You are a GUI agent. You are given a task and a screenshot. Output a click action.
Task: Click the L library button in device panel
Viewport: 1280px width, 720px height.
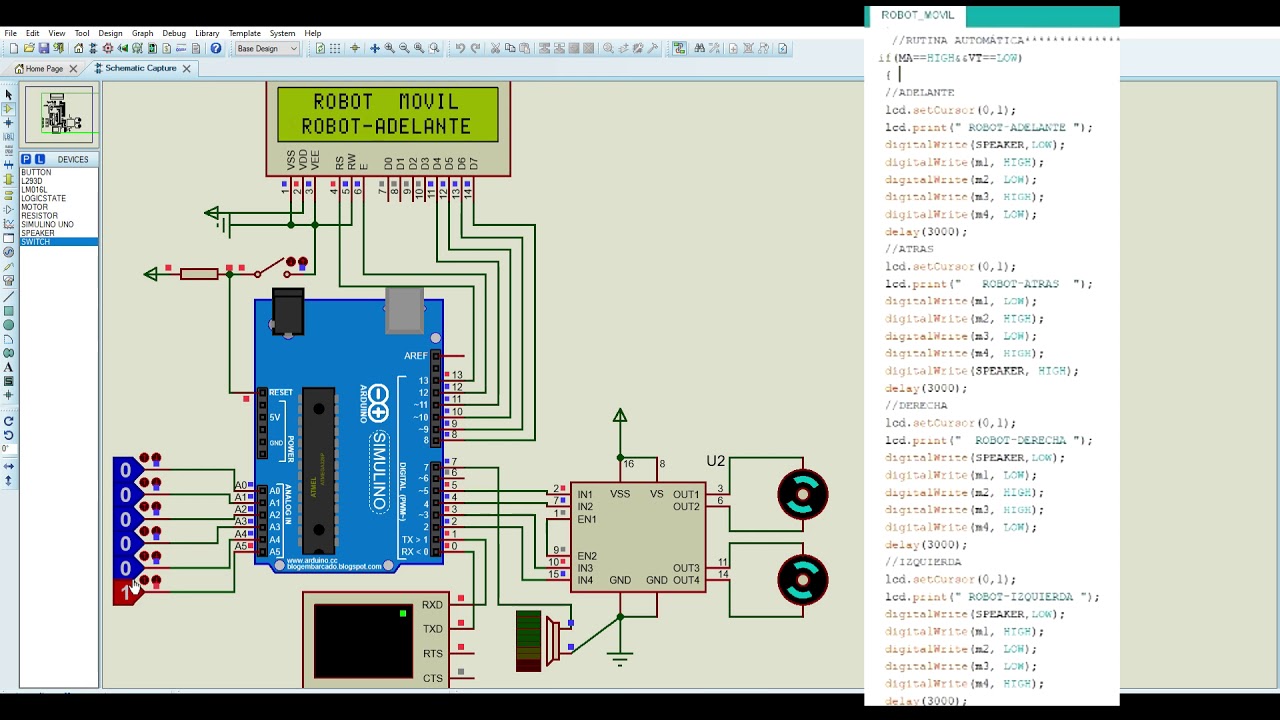[x=40, y=159]
